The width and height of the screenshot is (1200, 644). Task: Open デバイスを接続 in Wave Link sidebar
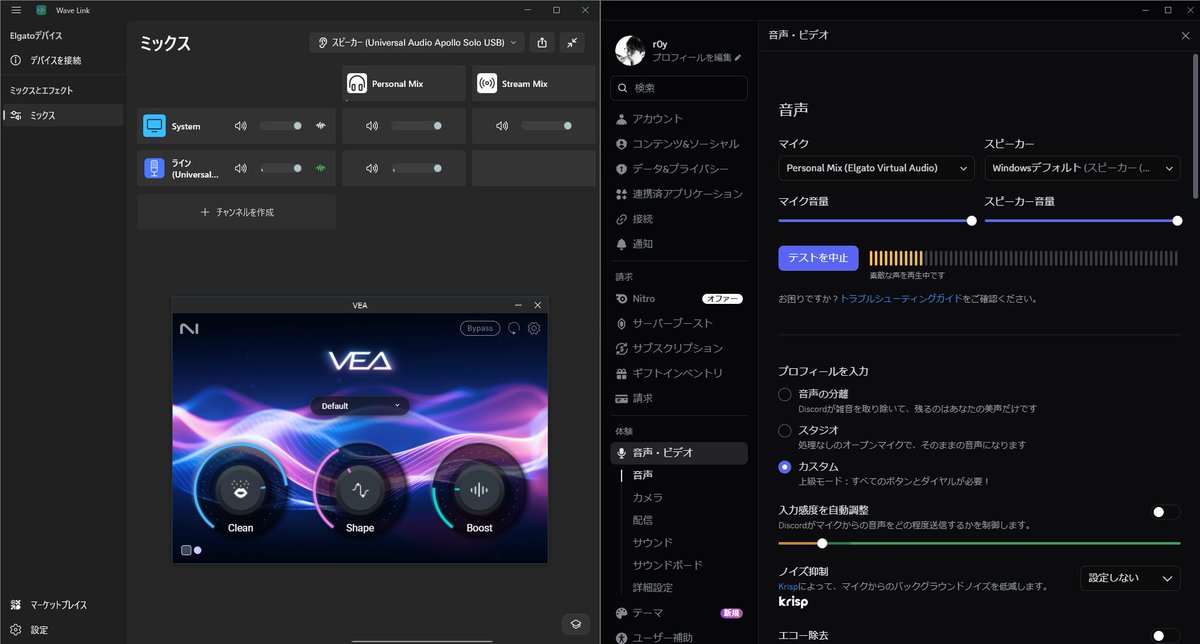click(x=62, y=60)
